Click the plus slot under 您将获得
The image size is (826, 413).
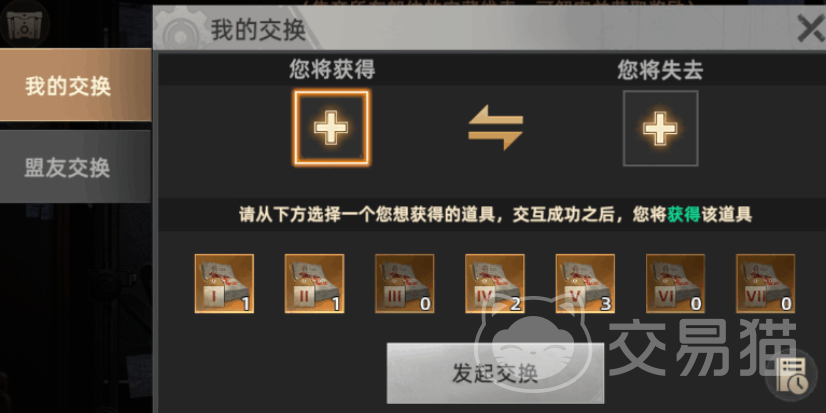[331, 127]
